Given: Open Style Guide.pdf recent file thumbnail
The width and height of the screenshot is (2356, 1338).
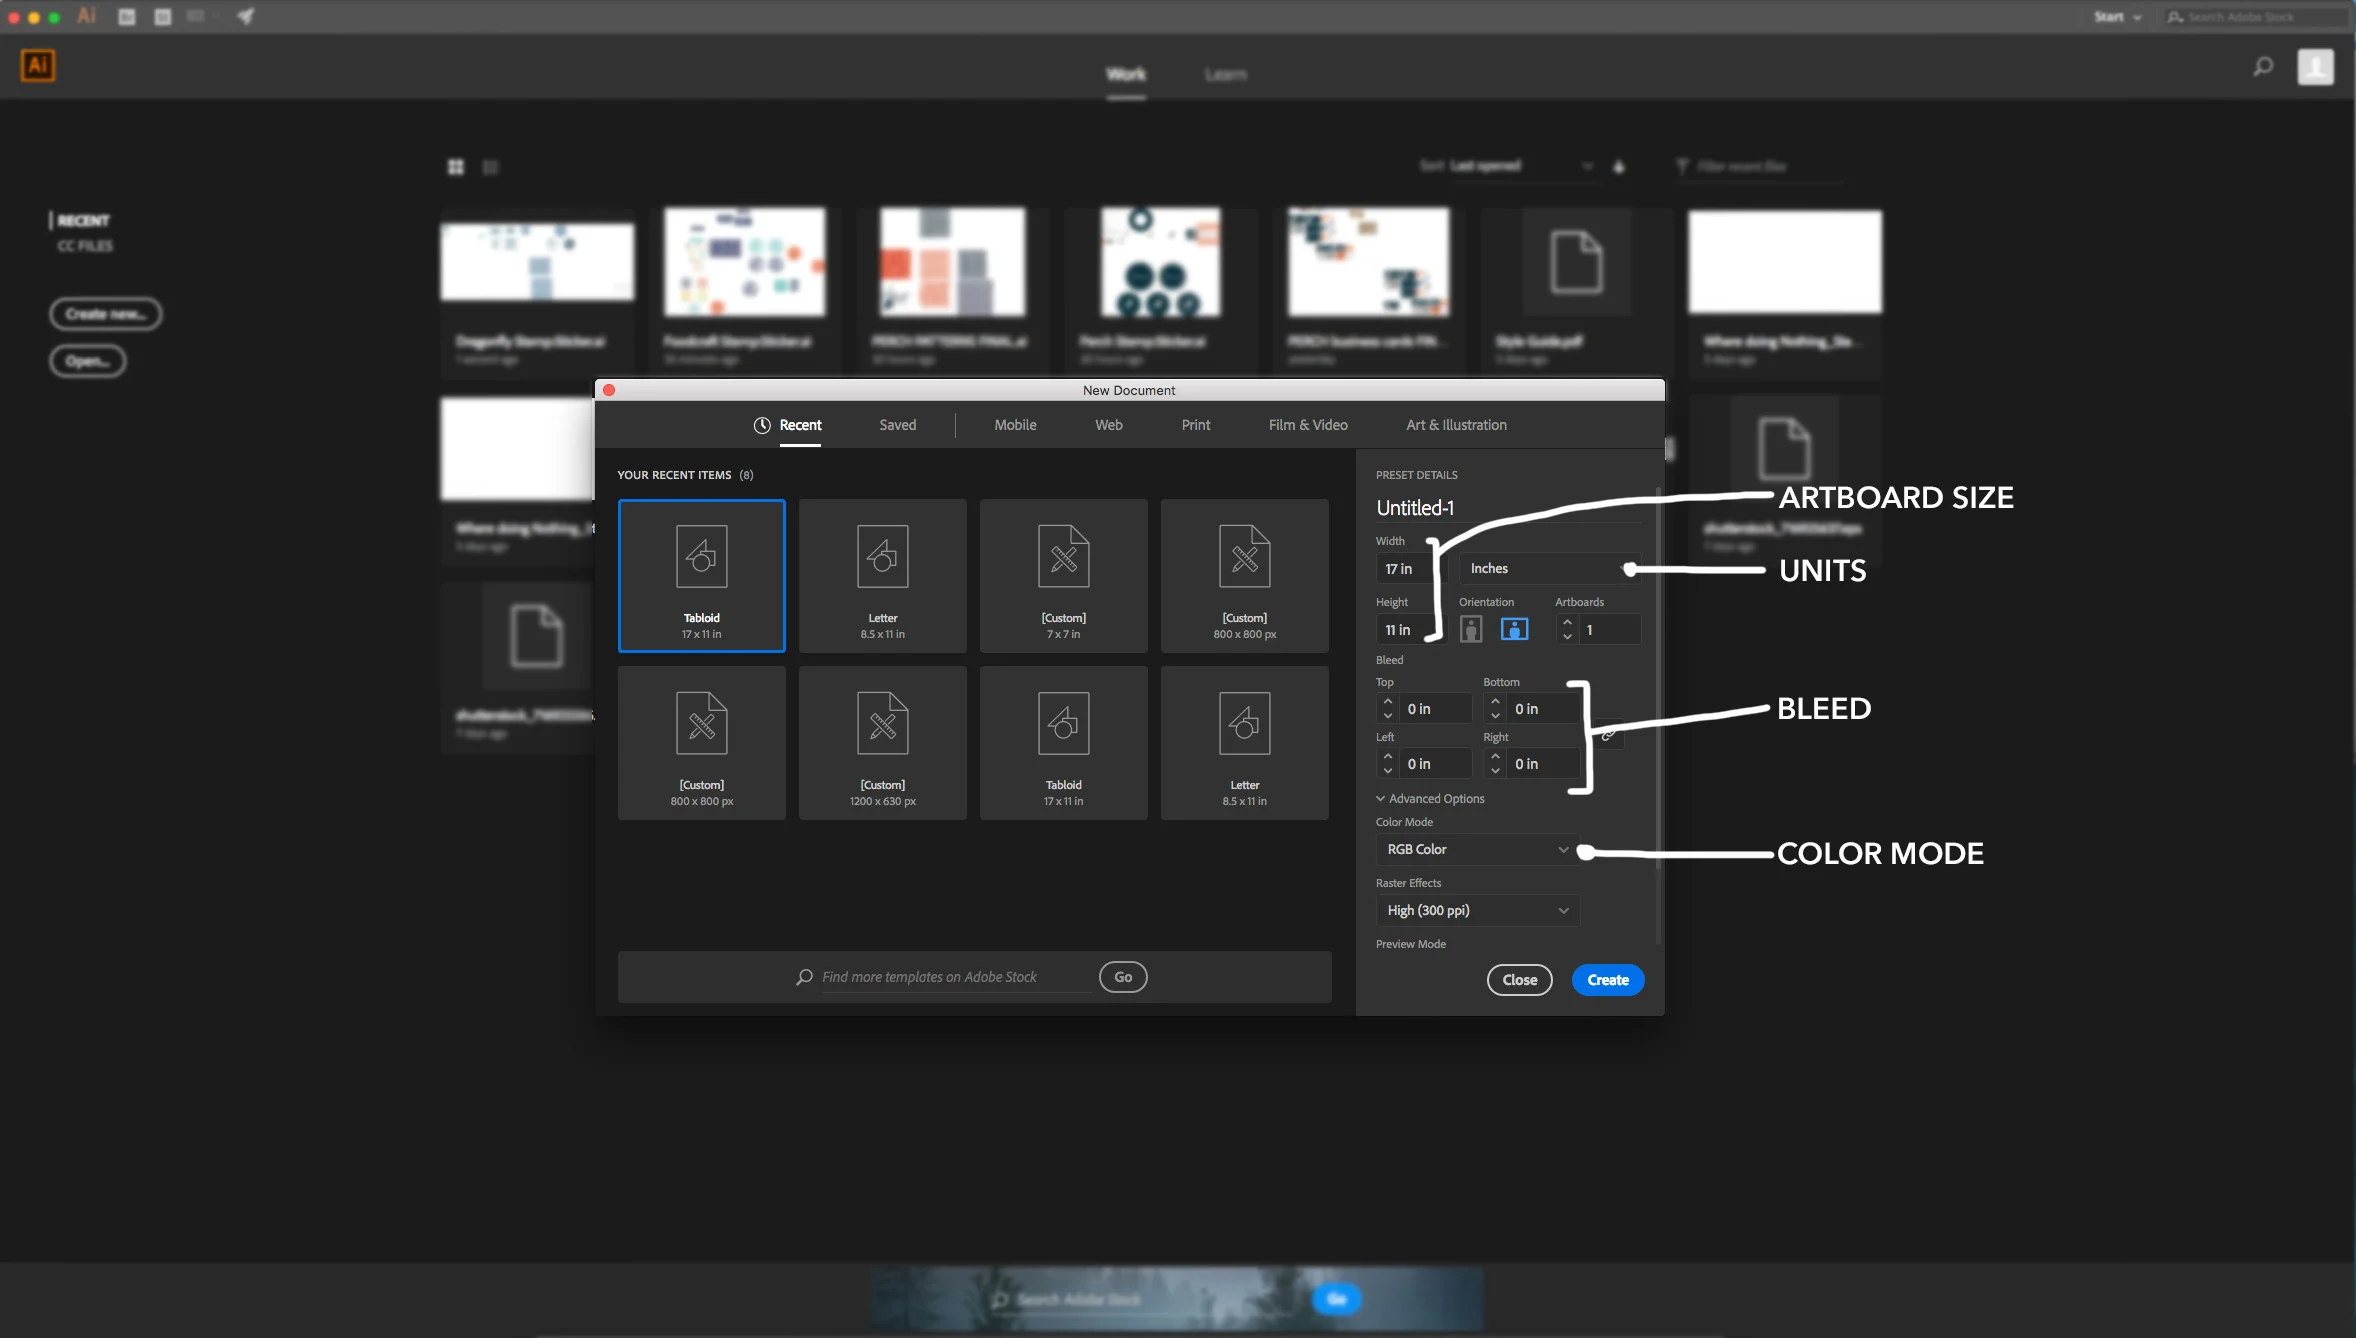Looking at the screenshot, I should [1576, 262].
